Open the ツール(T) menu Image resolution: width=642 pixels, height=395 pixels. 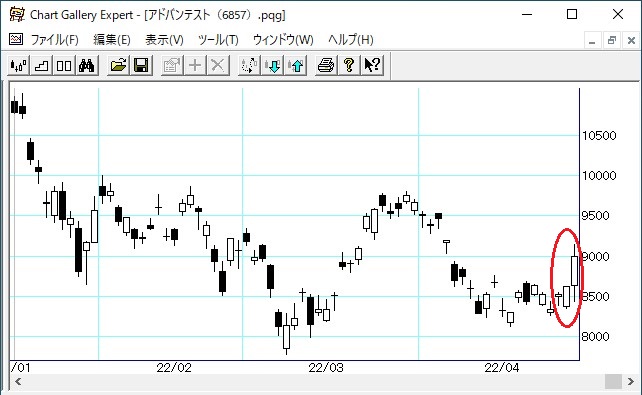pos(218,40)
